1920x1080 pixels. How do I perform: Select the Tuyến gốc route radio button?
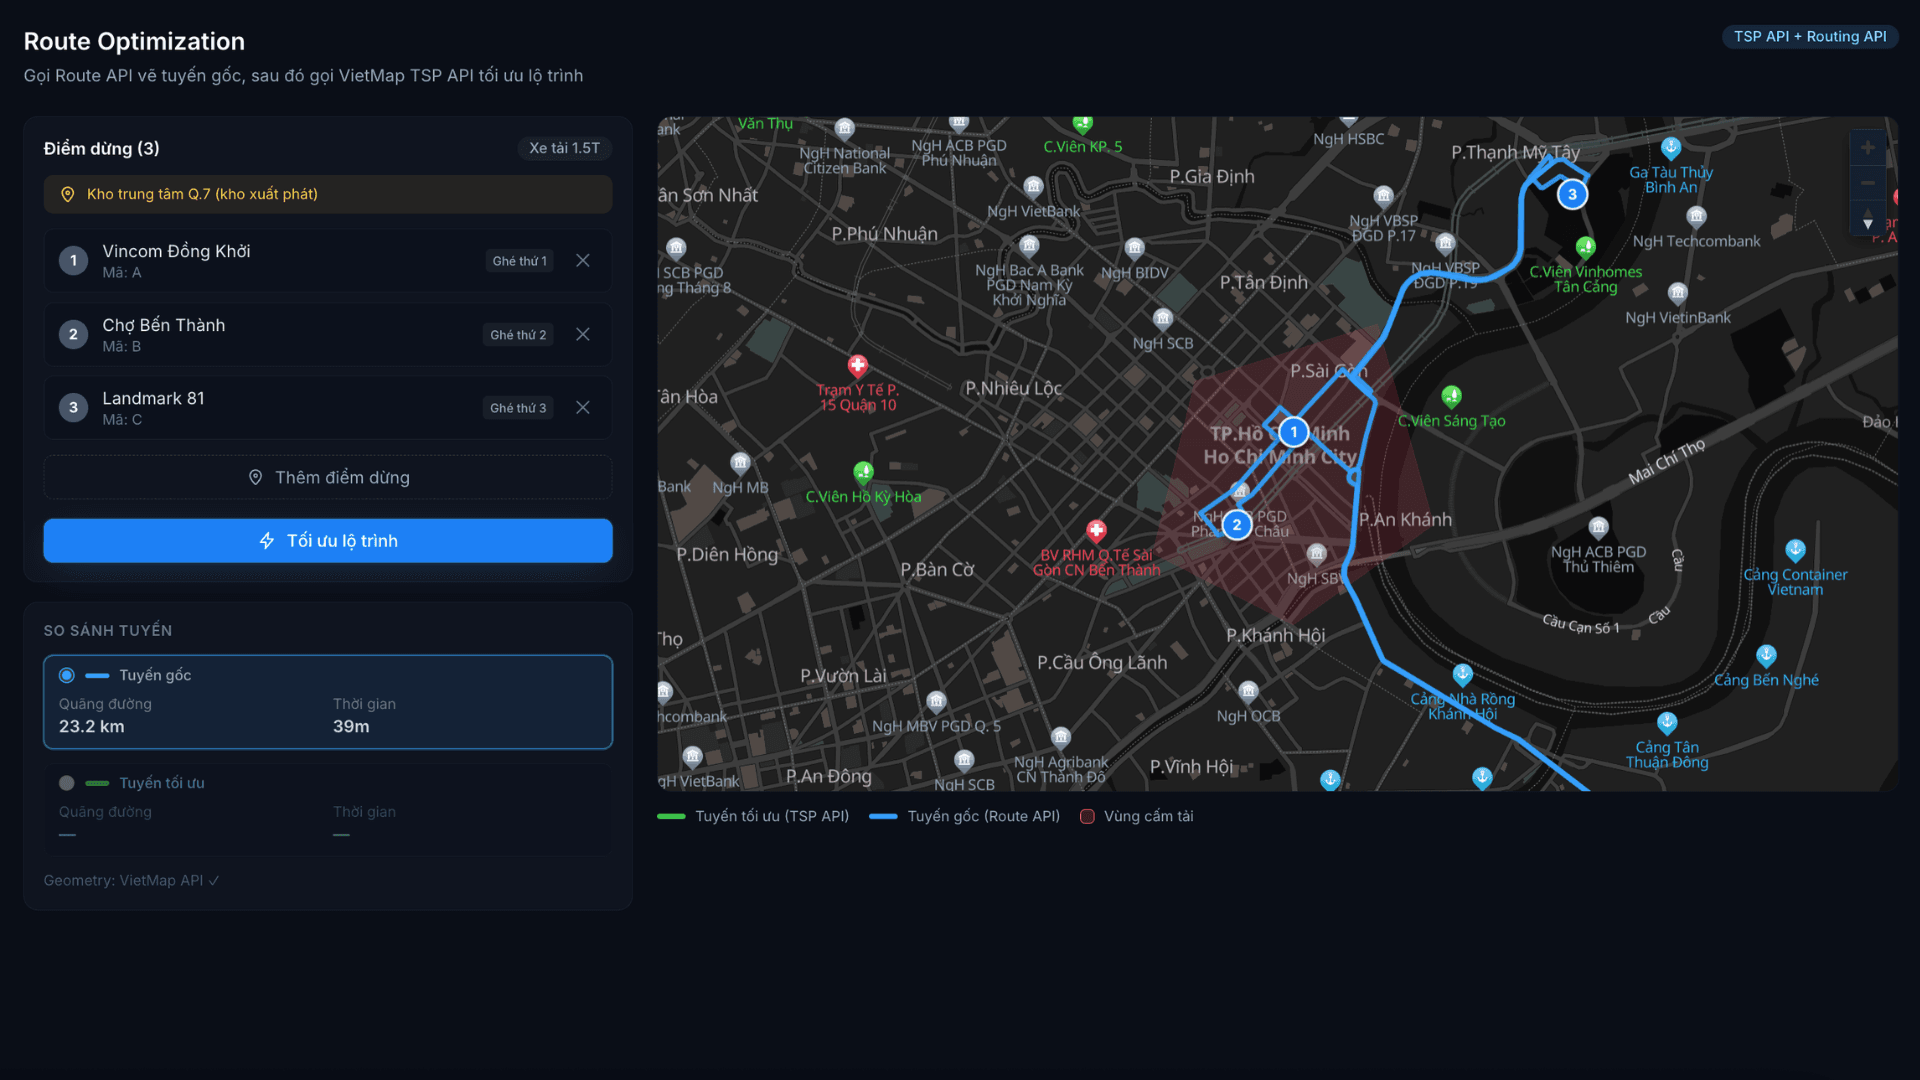(x=67, y=676)
